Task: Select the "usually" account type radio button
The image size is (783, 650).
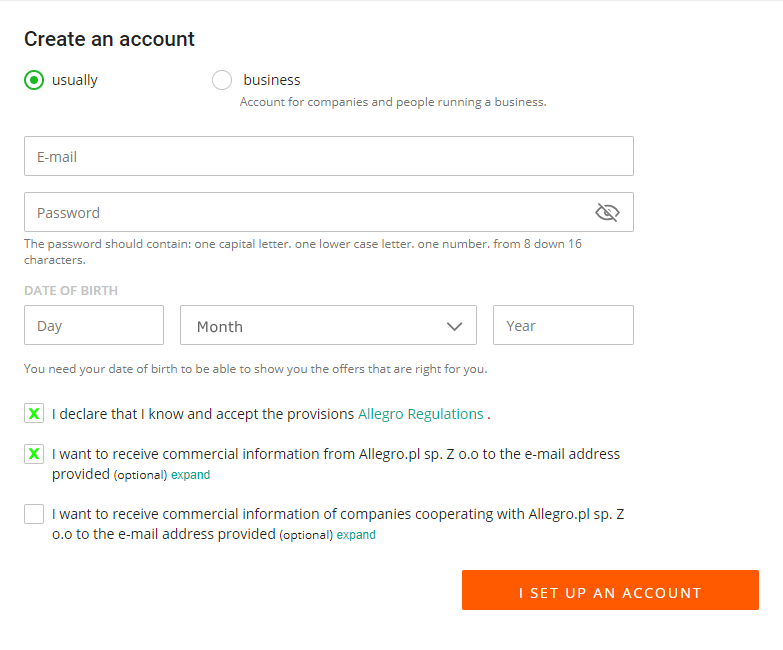Action: tap(34, 80)
